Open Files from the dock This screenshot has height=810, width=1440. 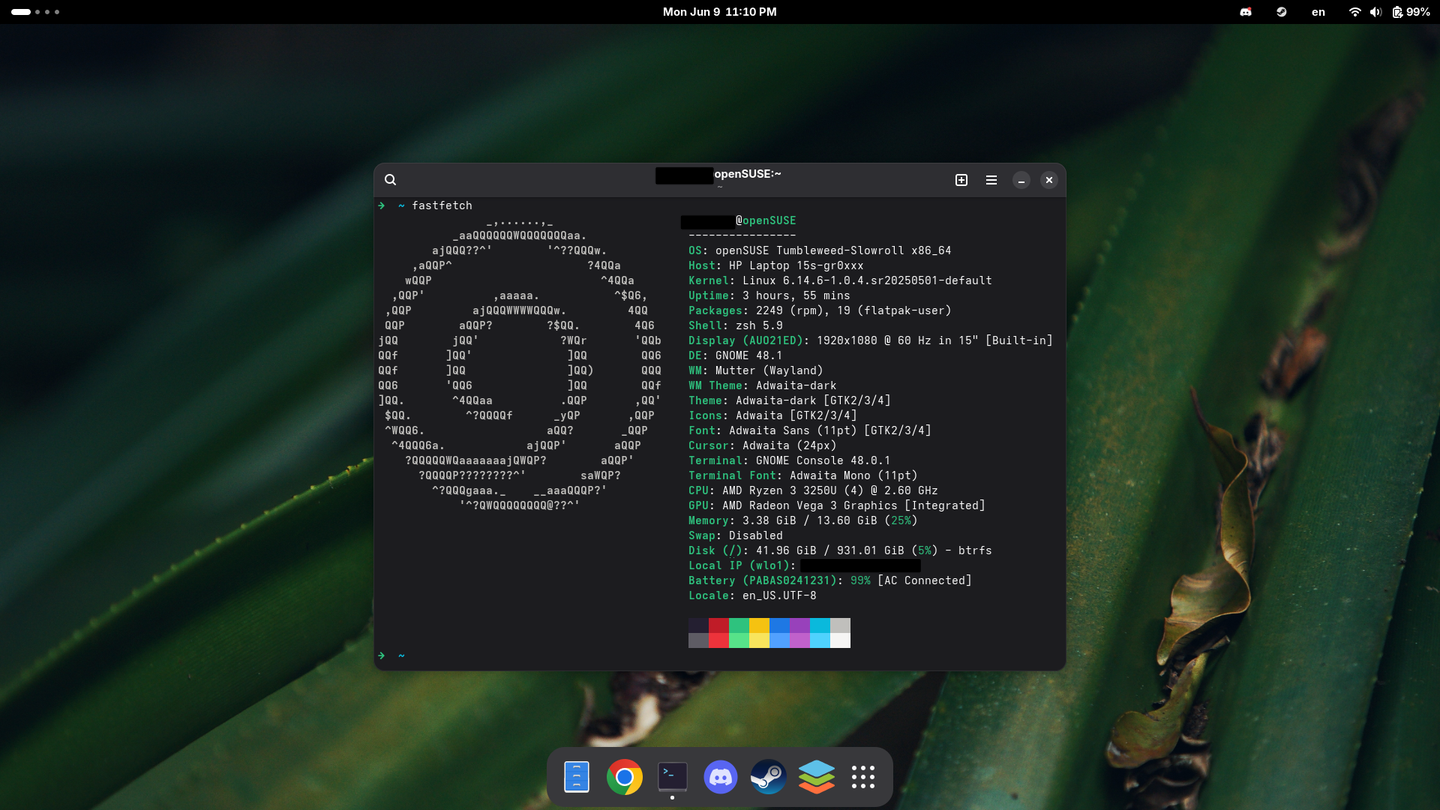[x=577, y=777]
